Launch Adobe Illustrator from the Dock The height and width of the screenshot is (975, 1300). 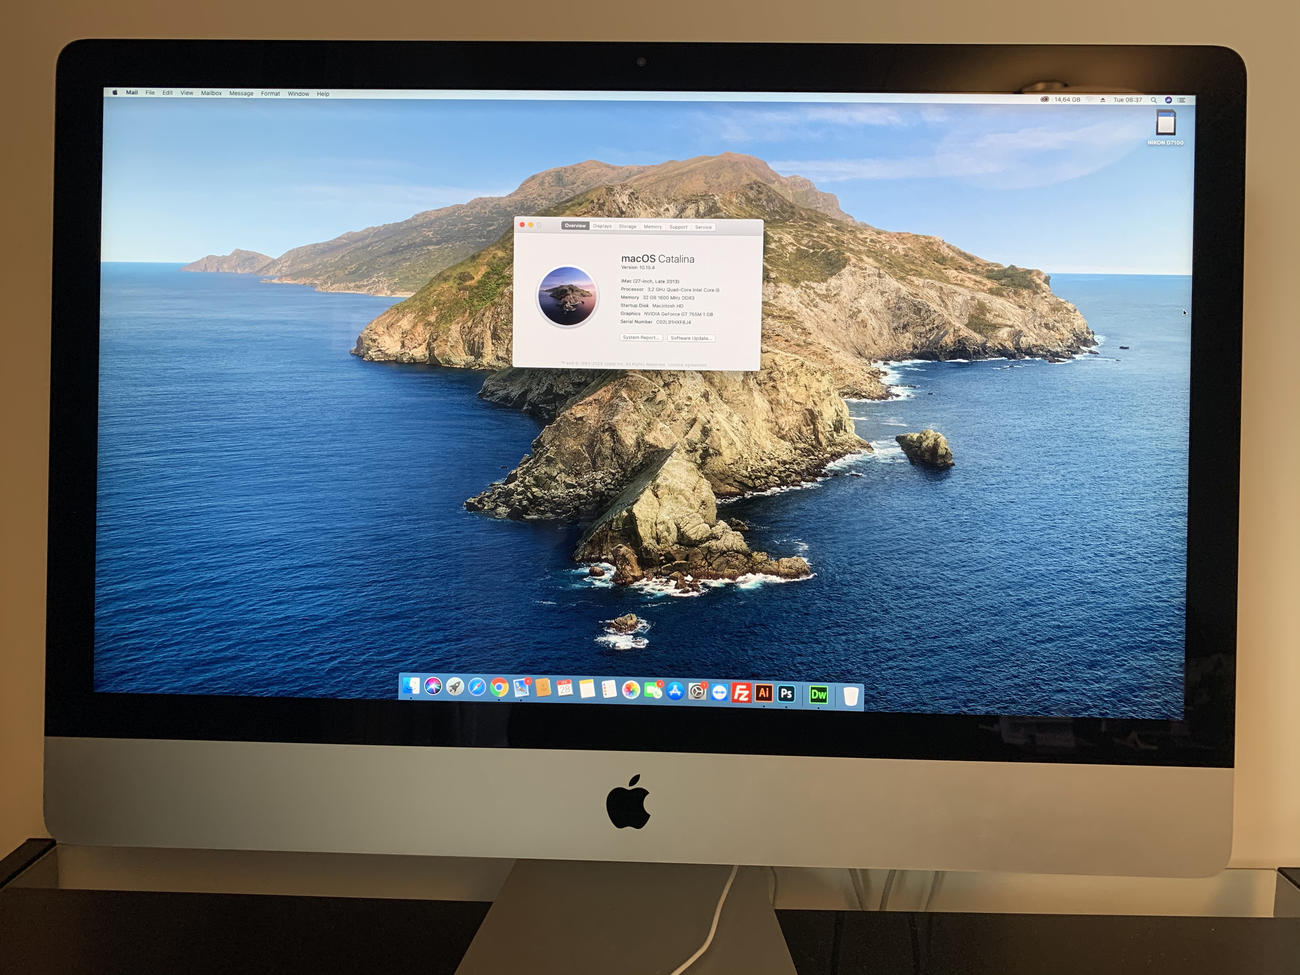pos(764,693)
